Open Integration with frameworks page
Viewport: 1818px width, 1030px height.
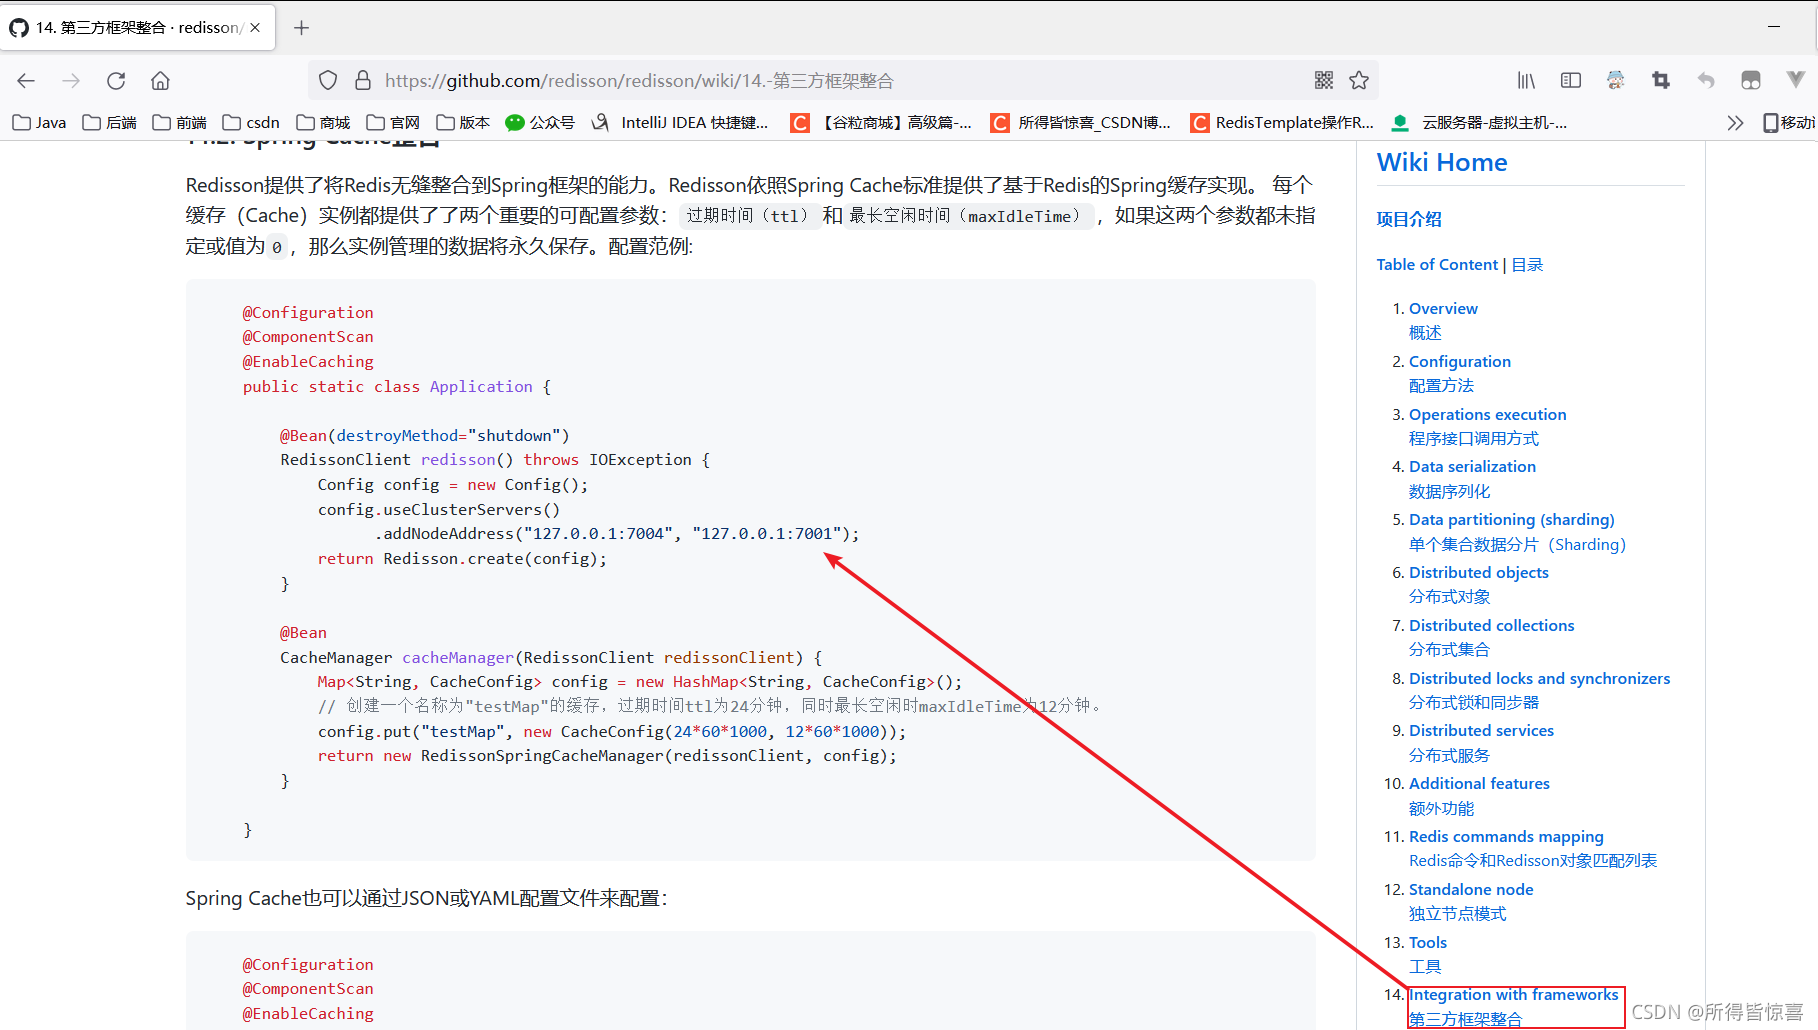[1514, 994]
